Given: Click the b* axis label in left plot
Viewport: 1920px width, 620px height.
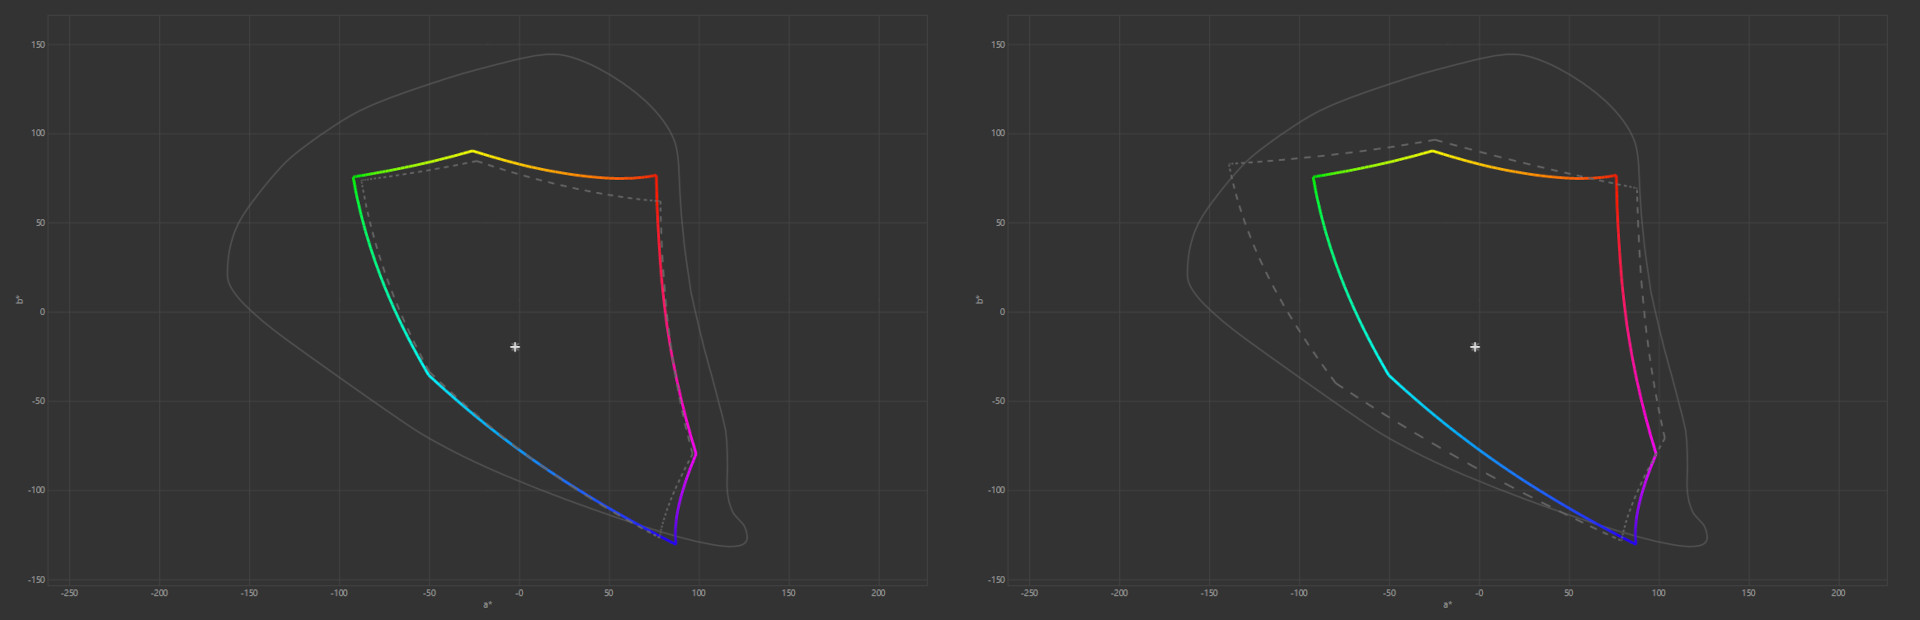Looking at the screenshot, I should click(19, 299).
